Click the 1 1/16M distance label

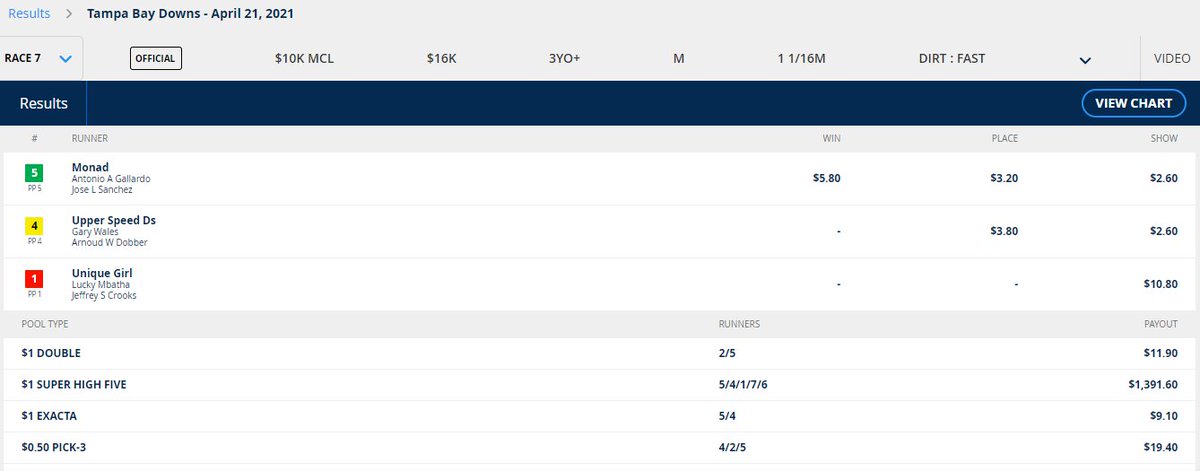click(x=801, y=58)
